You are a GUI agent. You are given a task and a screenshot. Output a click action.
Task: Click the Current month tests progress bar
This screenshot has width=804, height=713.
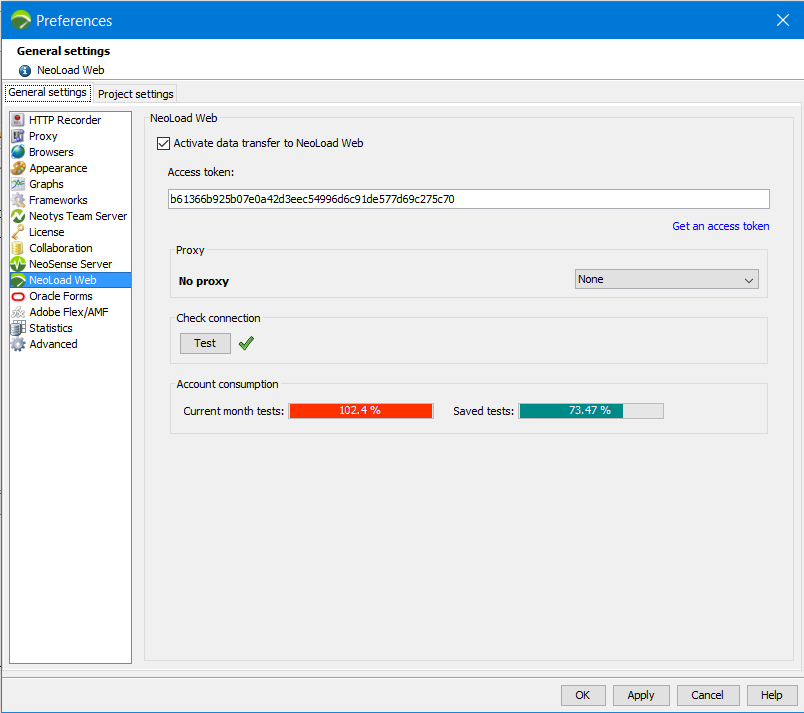point(360,411)
